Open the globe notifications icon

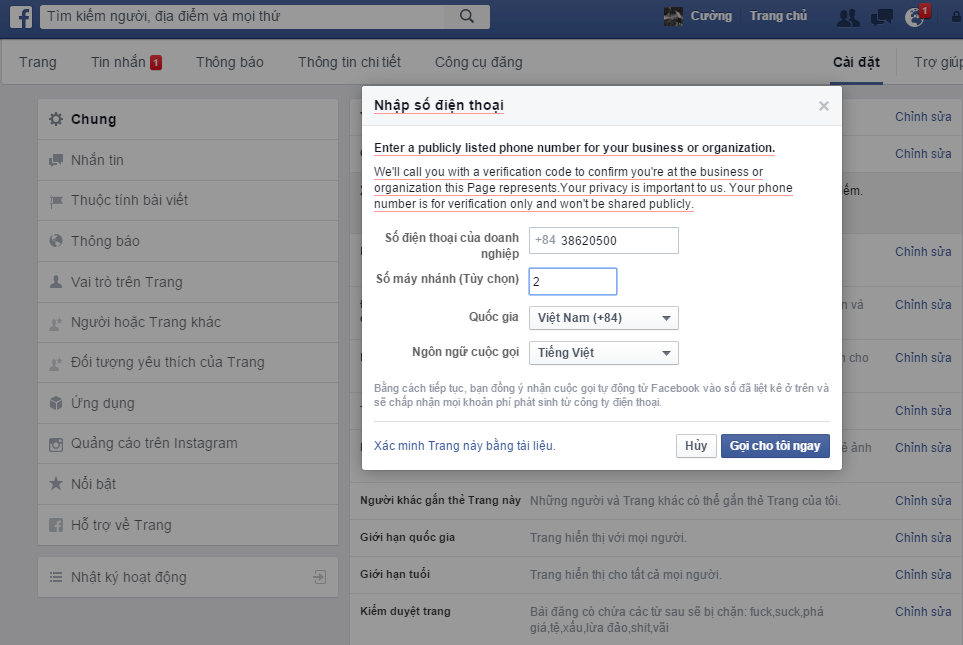(x=914, y=17)
